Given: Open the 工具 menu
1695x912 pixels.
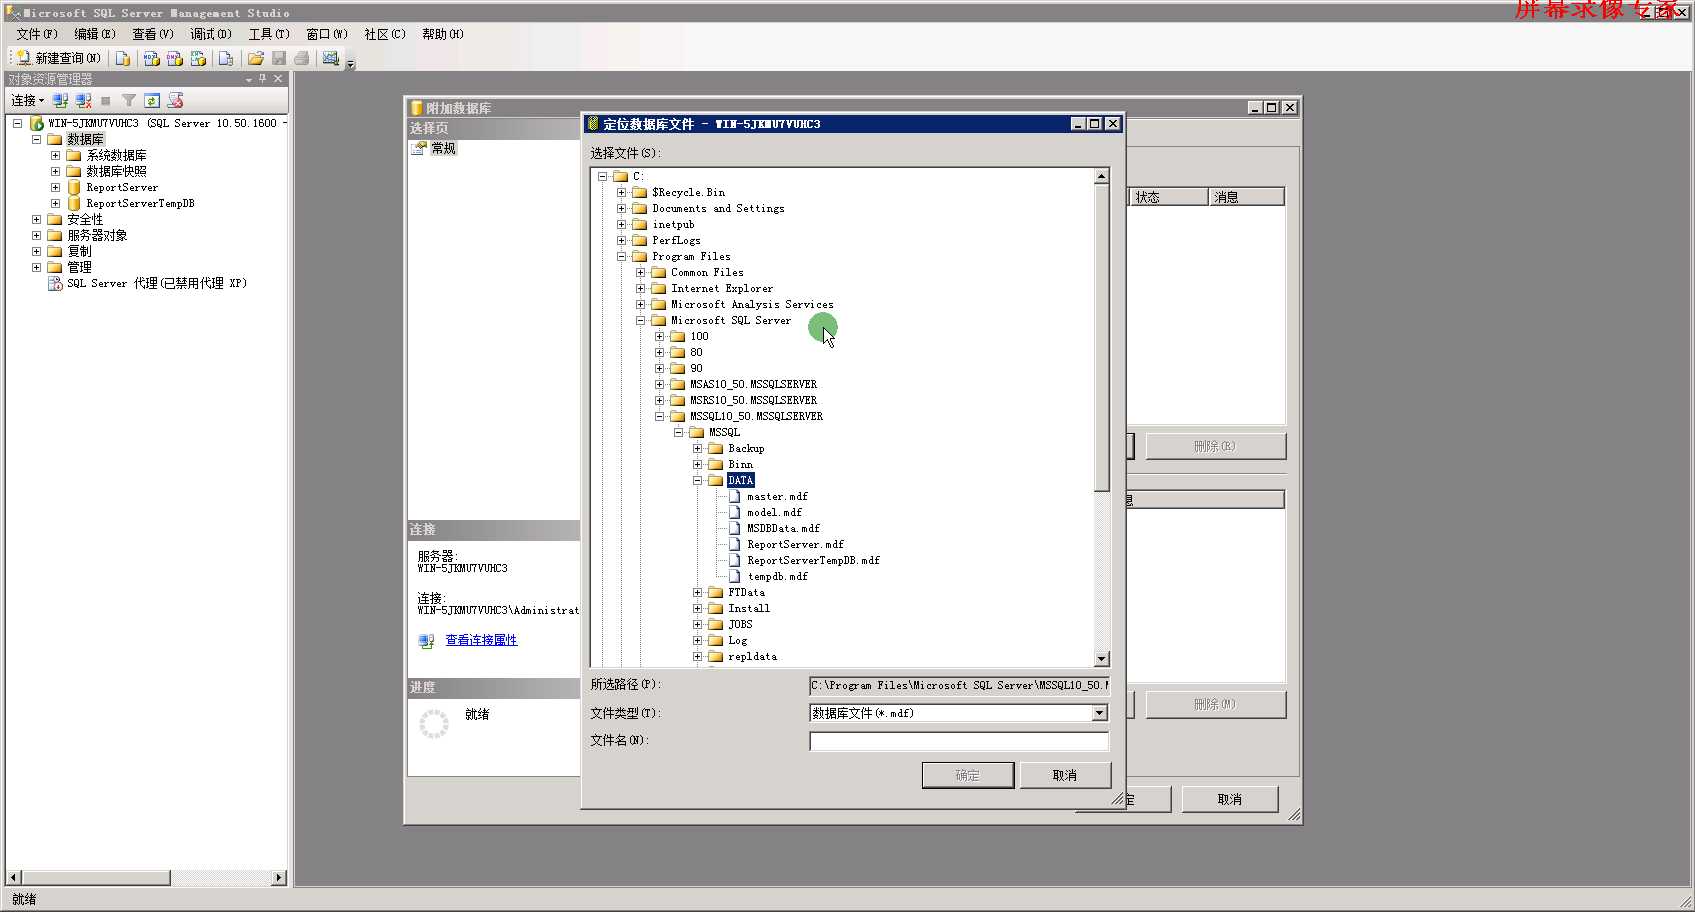Looking at the screenshot, I should (x=269, y=34).
